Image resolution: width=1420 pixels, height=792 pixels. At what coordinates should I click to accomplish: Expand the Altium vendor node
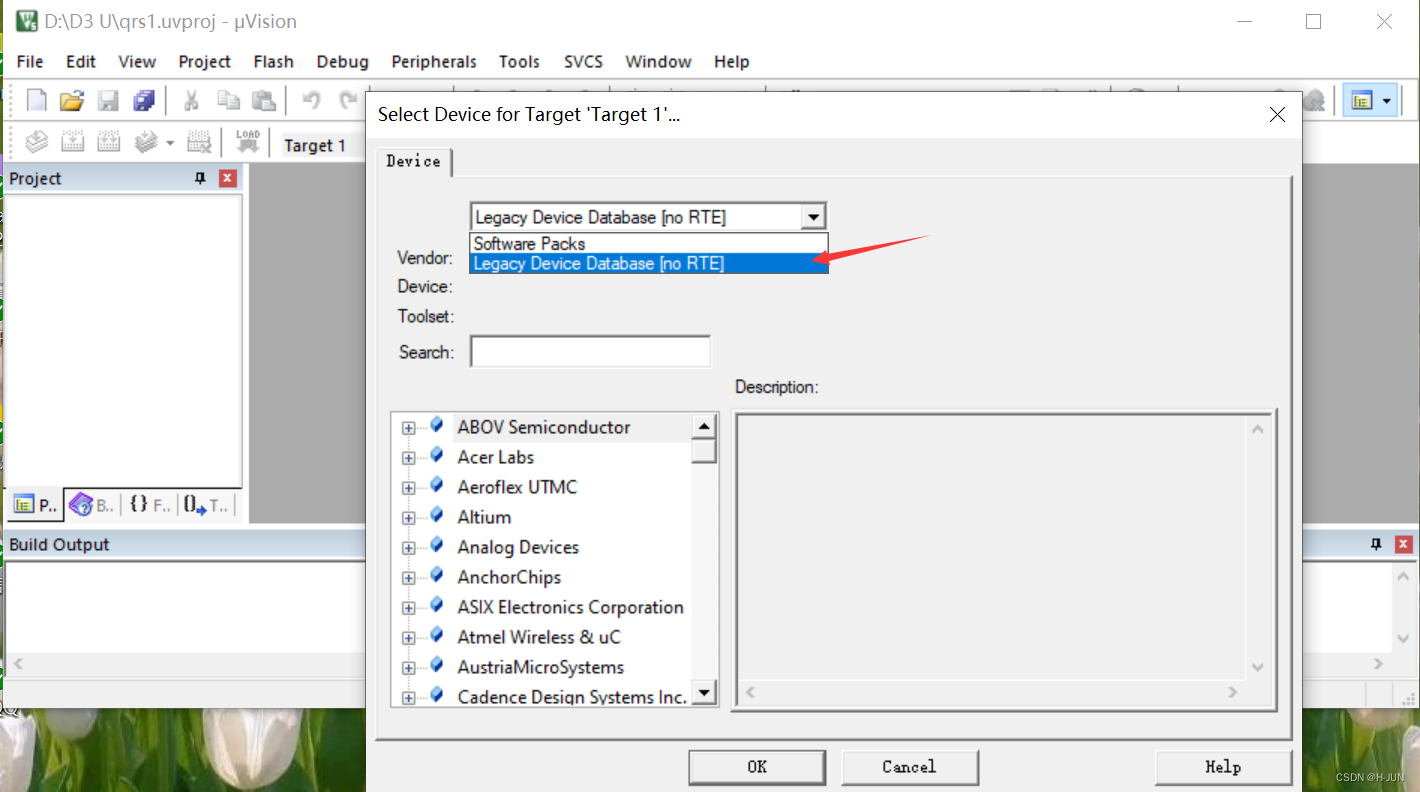[x=408, y=518]
